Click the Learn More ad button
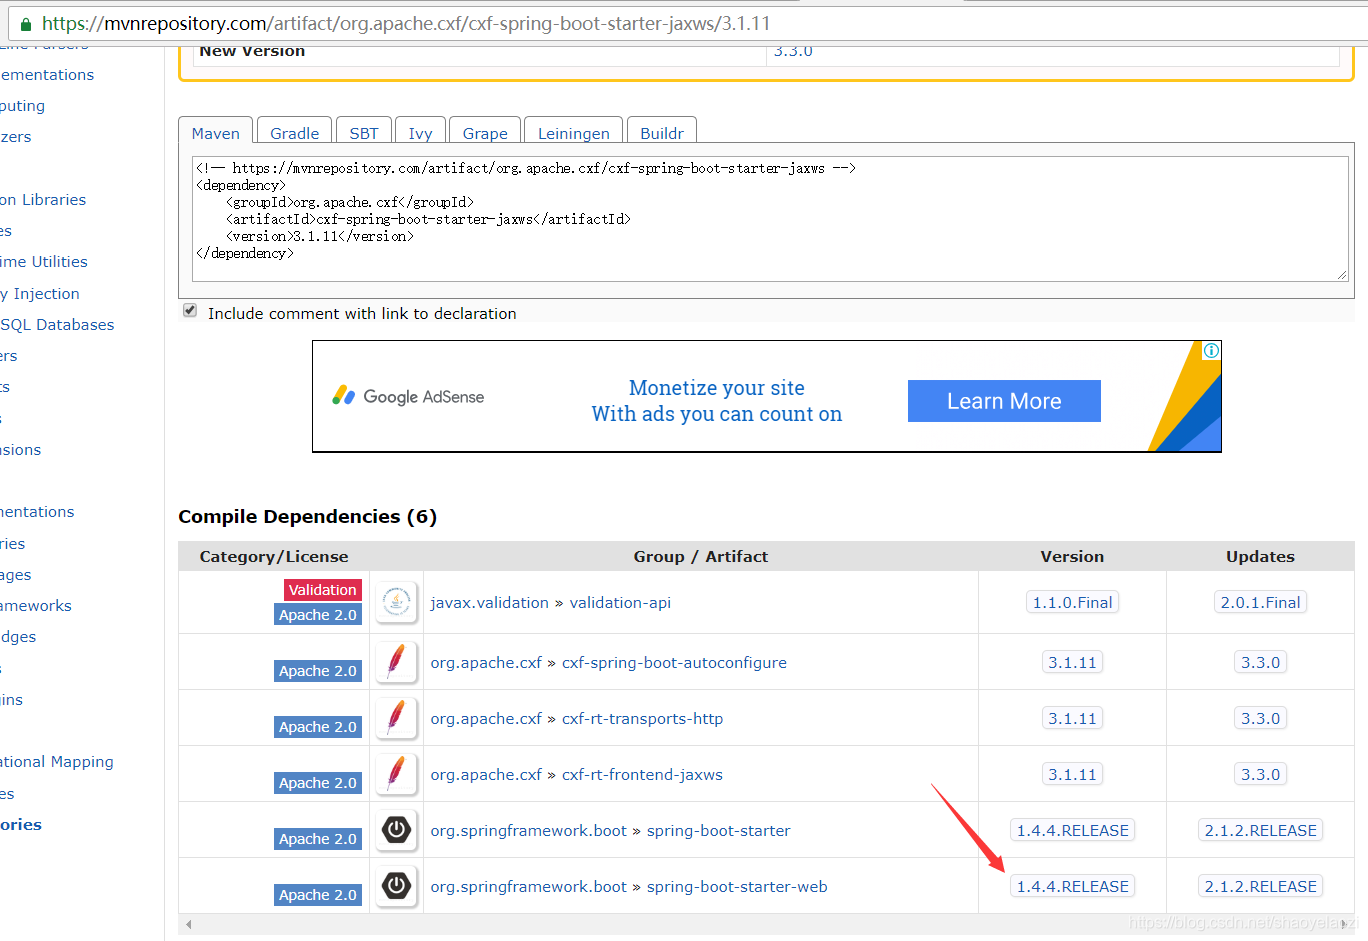The height and width of the screenshot is (941, 1368). pos(1004,401)
